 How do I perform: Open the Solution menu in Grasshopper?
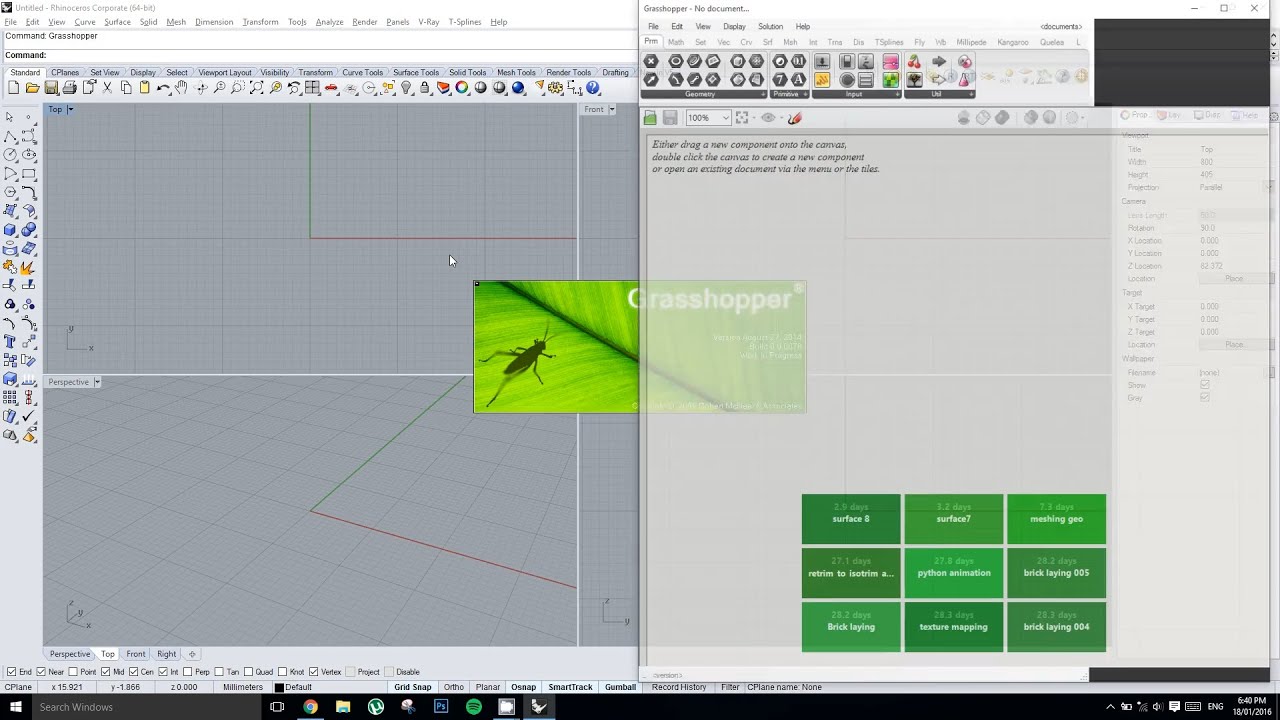(x=770, y=26)
